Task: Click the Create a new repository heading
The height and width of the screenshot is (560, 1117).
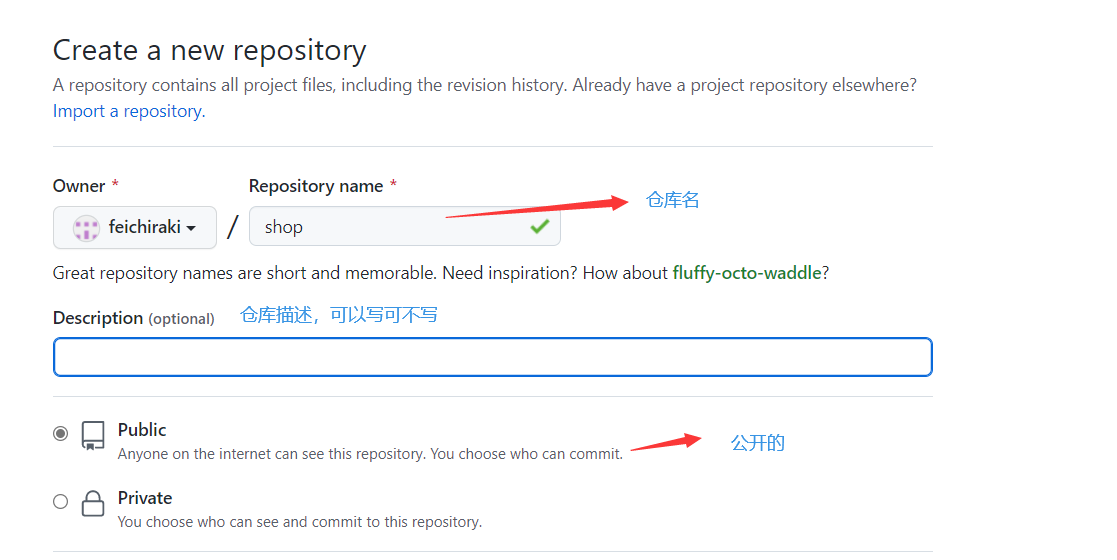Action: 209,50
